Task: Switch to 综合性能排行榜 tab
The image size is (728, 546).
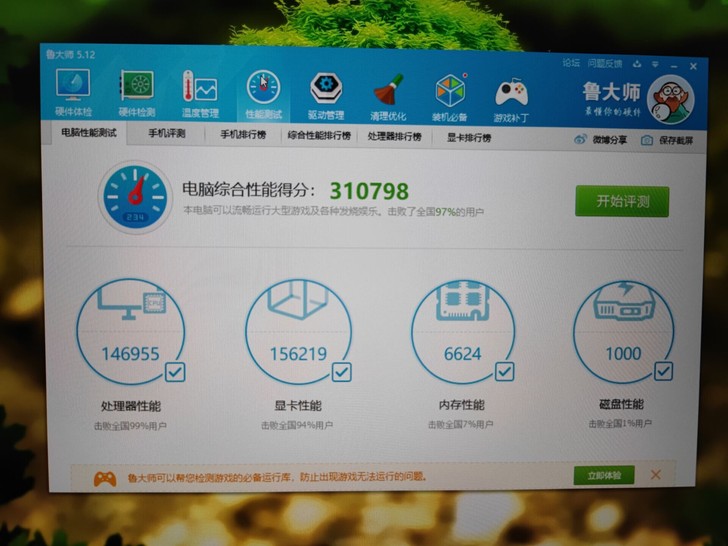Action: (x=319, y=136)
